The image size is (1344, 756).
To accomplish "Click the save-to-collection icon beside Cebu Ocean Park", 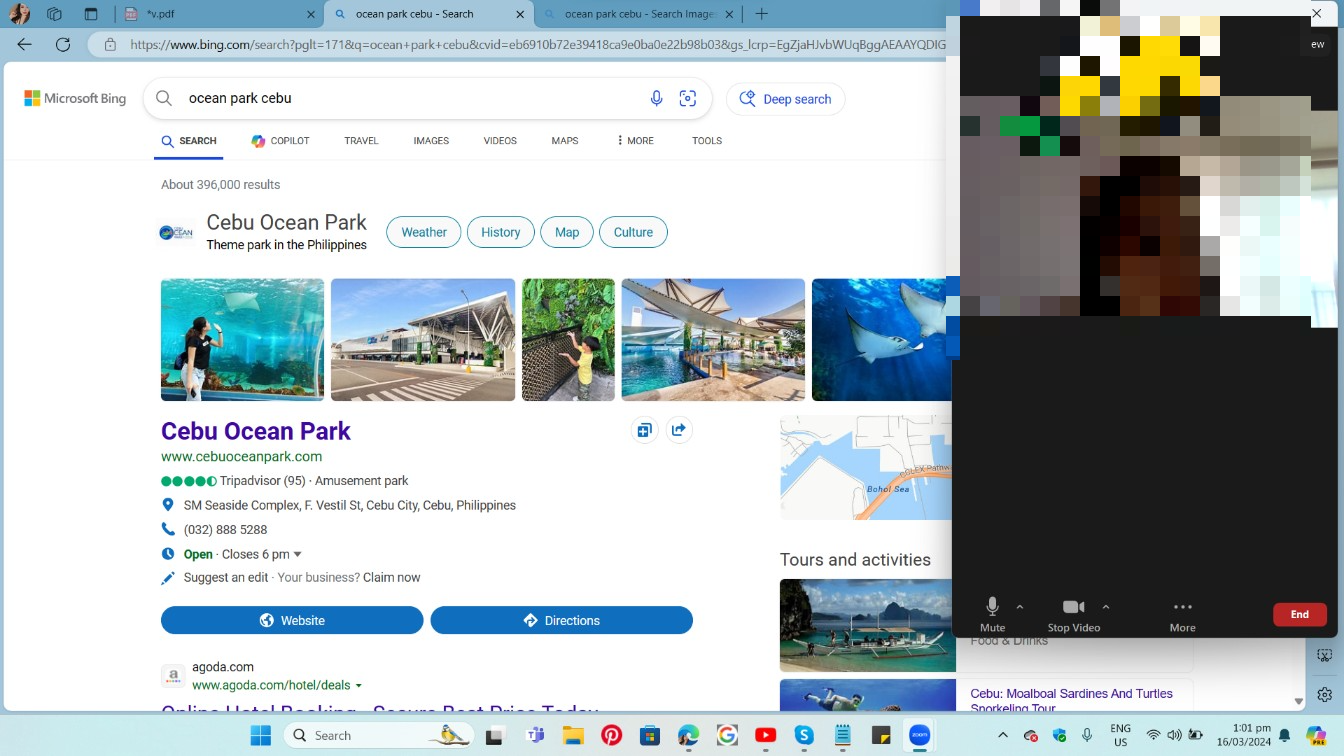I will point(644,430).
